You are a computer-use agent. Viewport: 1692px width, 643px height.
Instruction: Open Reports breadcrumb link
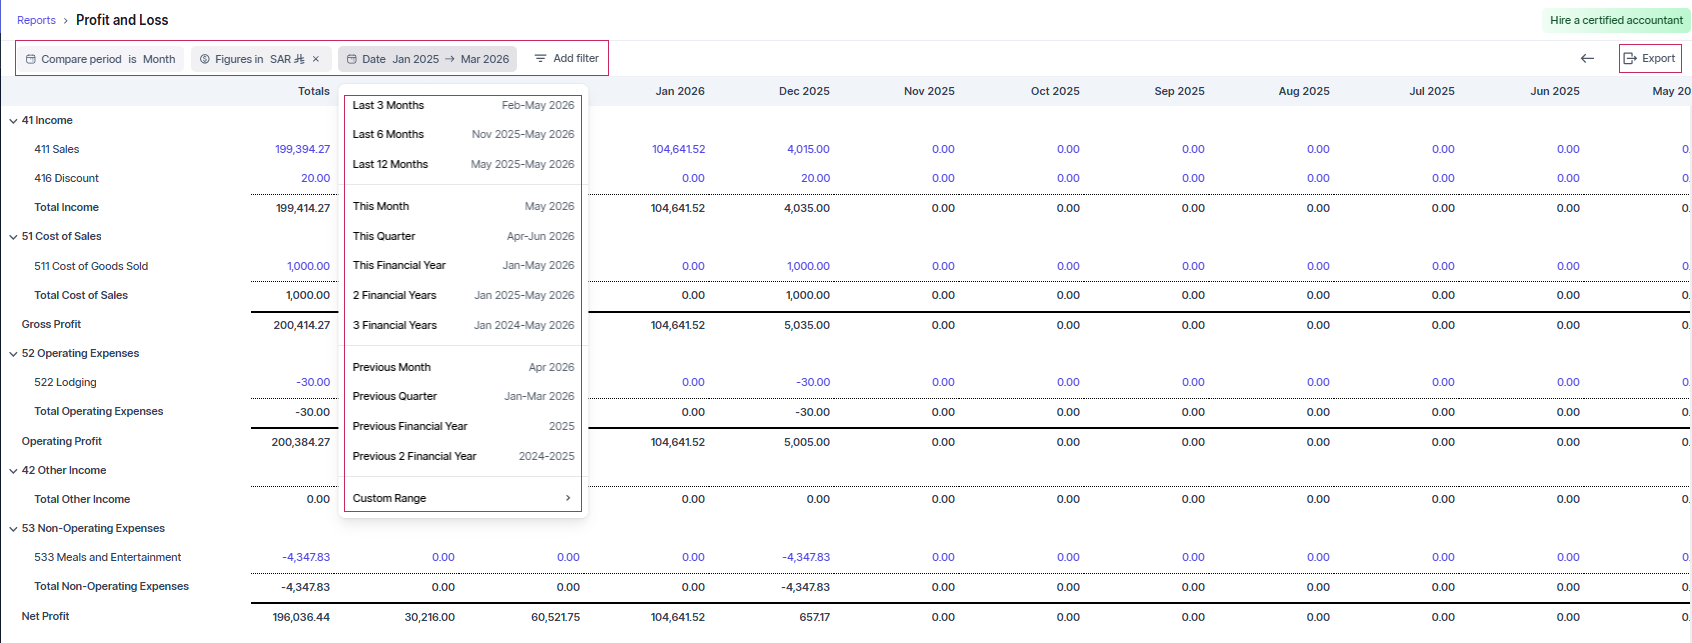[x=36, y=20]
